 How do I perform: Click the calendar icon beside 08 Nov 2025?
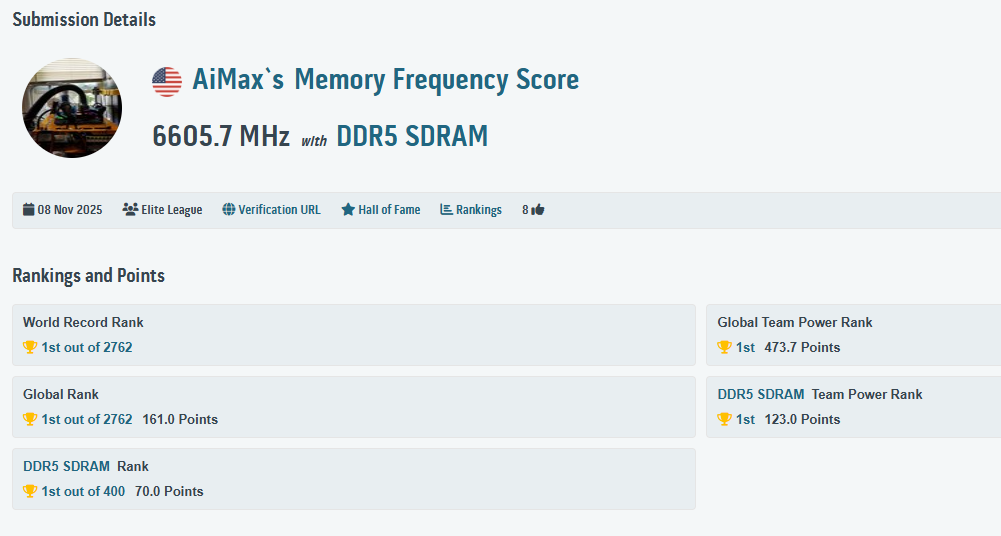[29, 210]
